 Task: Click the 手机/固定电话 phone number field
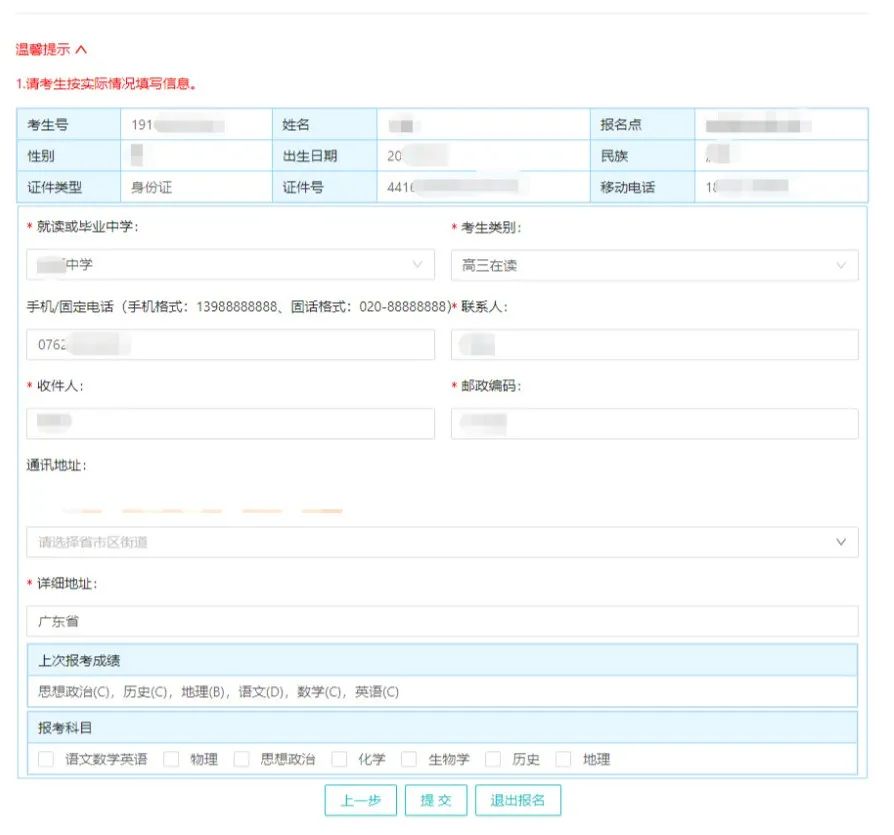coord(230,342)
